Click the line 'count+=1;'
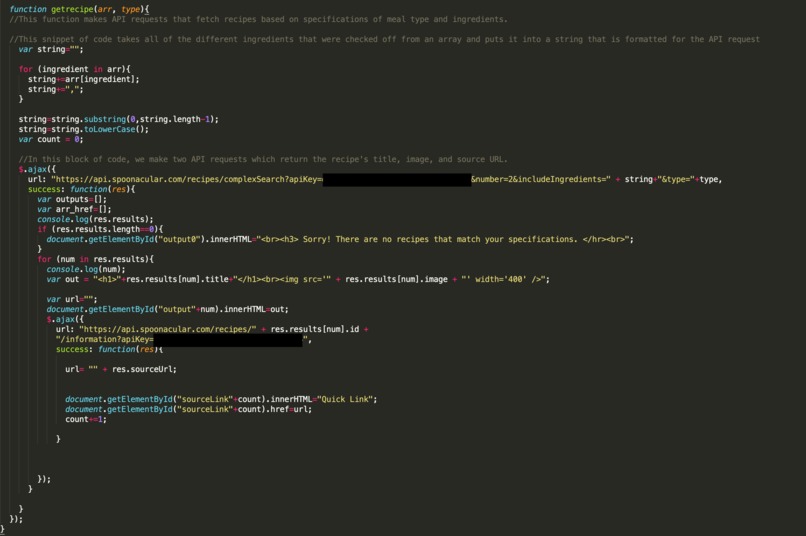 pyautogui.click(x=86, y=419)
